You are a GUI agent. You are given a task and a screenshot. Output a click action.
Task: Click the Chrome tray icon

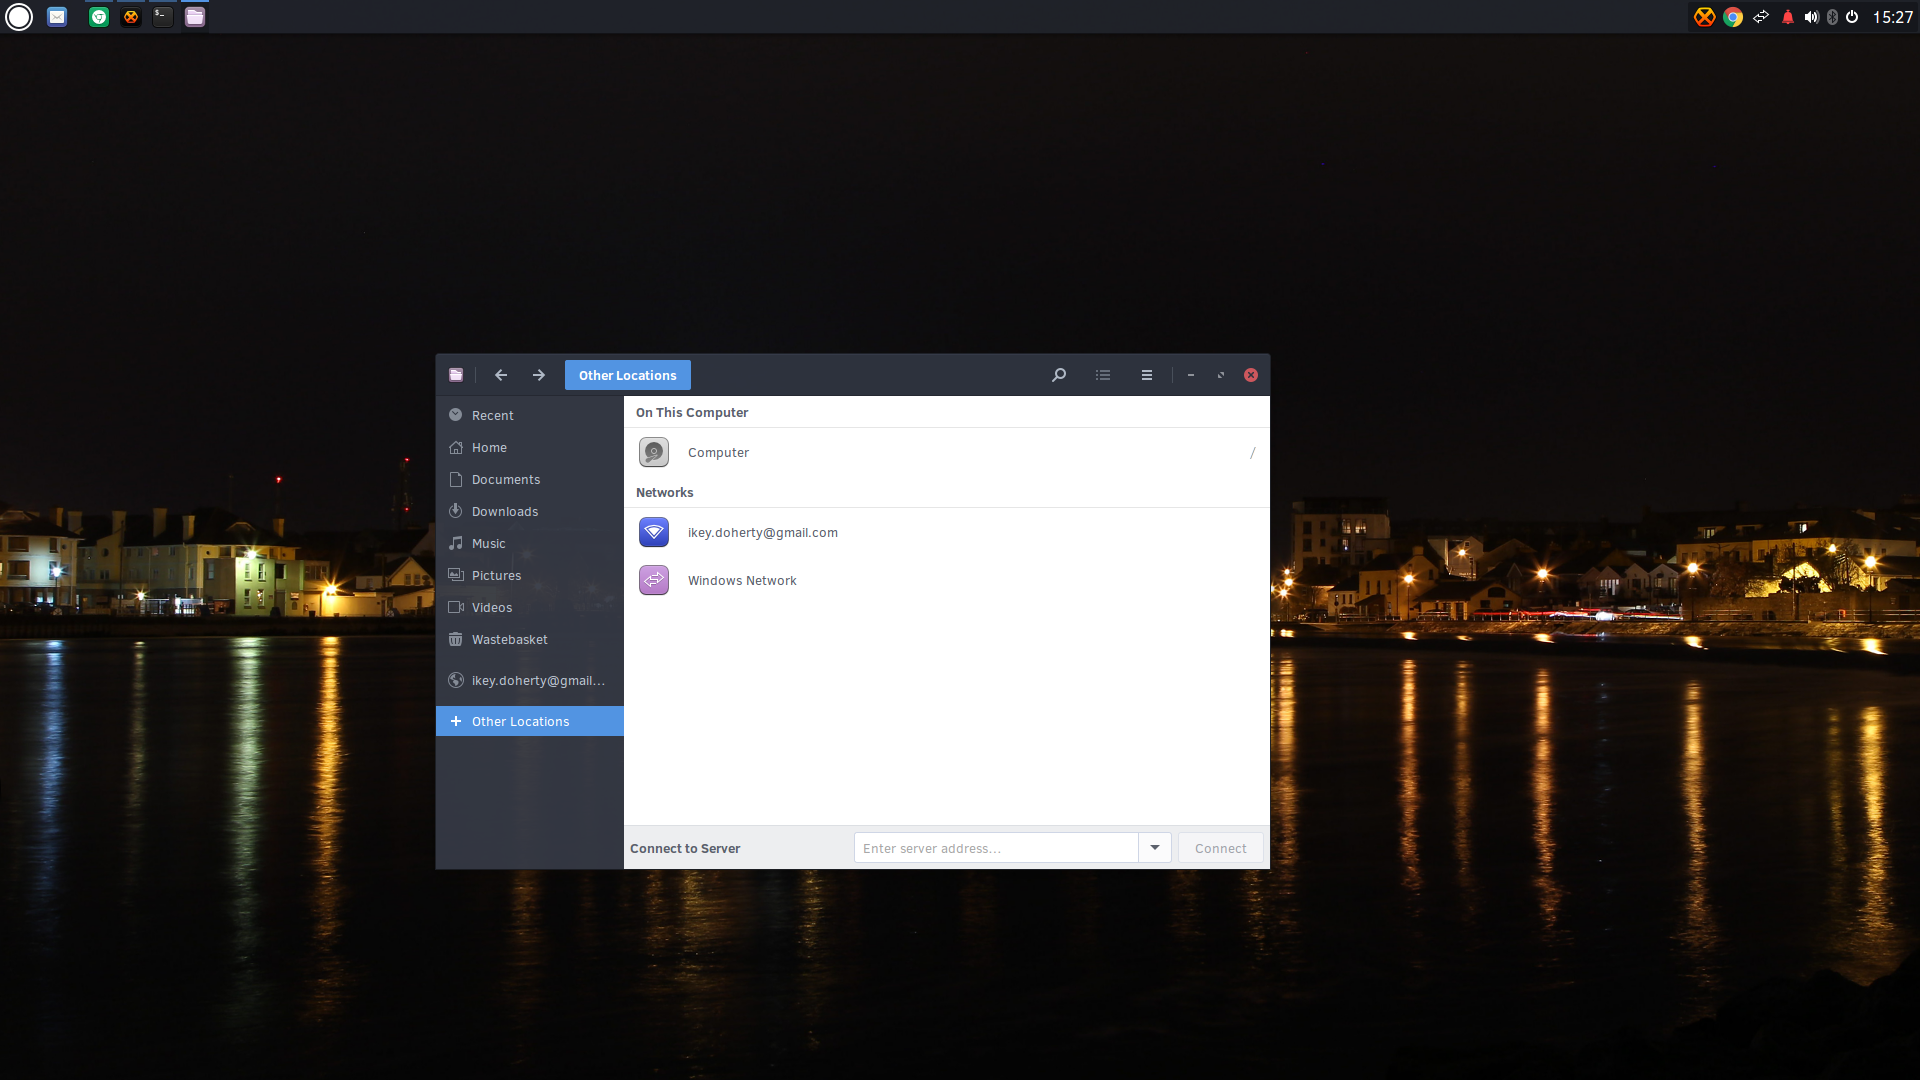pyautogui.click(x=1733, y=17)
